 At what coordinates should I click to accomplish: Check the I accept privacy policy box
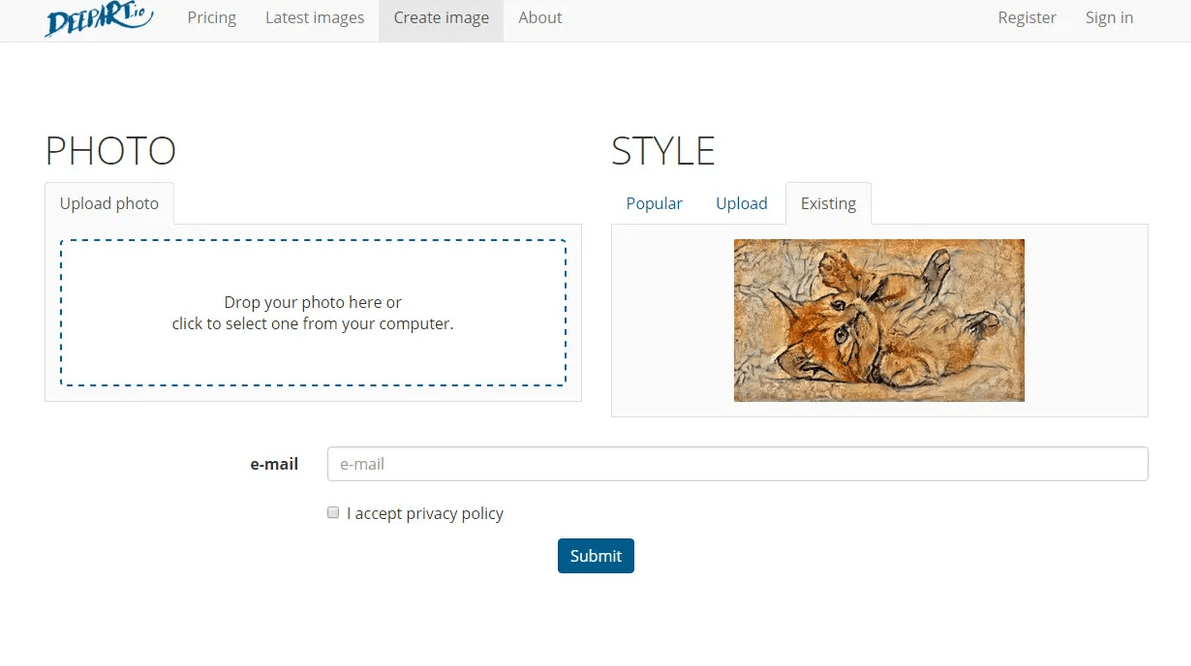(x=333, y=513)
